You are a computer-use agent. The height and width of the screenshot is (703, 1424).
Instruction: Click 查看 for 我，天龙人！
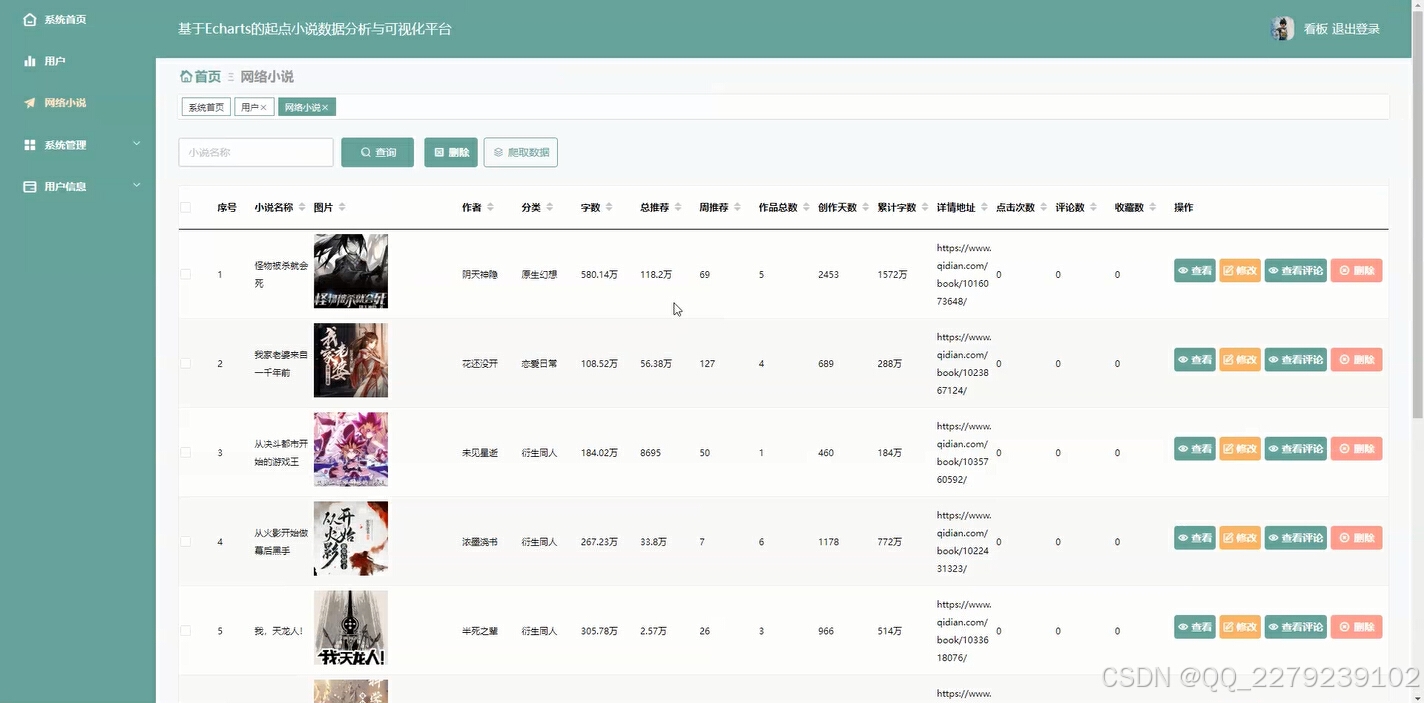coord(1195,627)
